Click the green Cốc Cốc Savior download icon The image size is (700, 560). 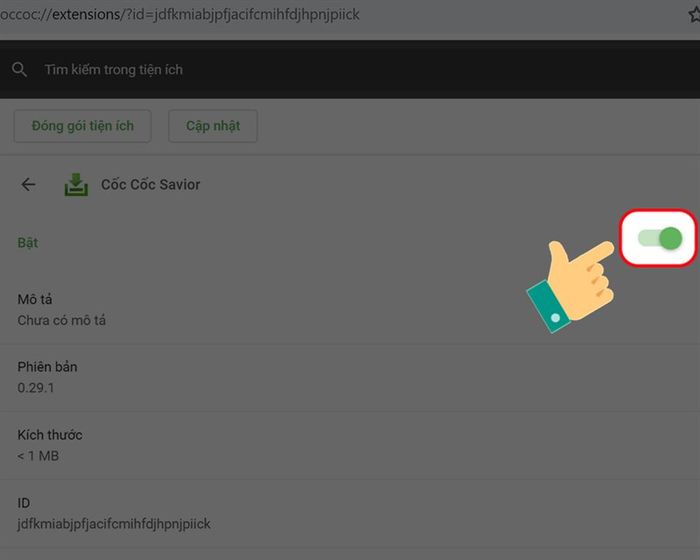(76, 184)
